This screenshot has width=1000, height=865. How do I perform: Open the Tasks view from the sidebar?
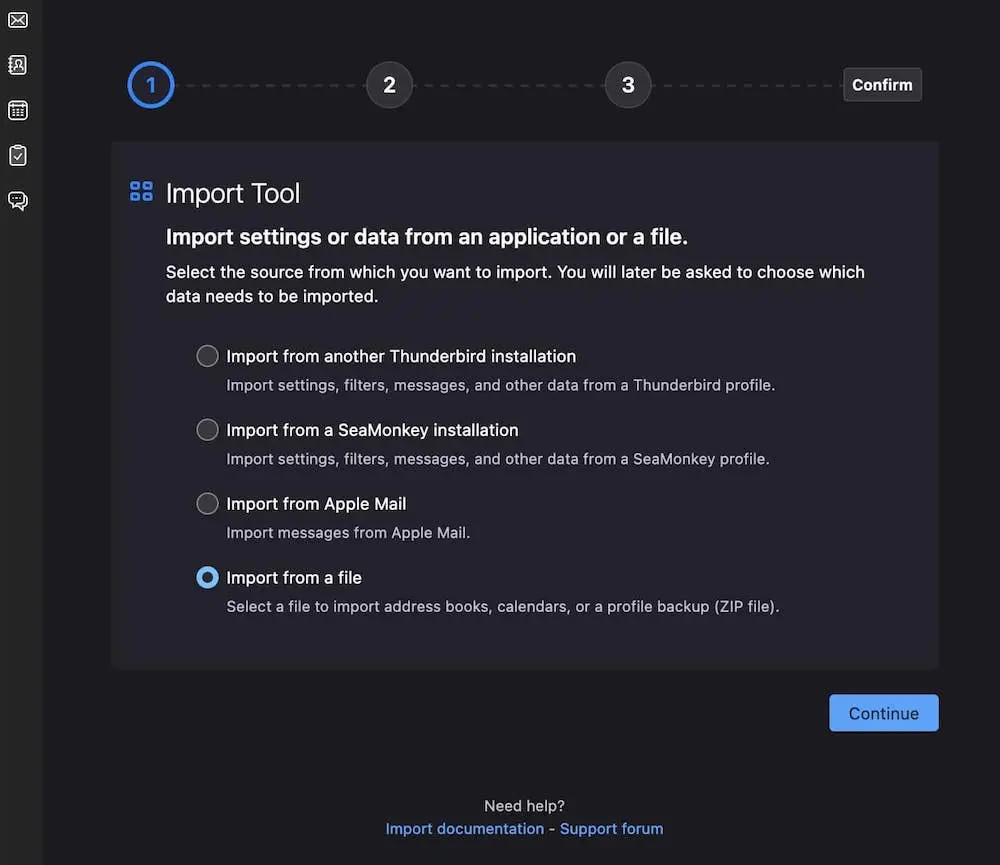point(17,155)
